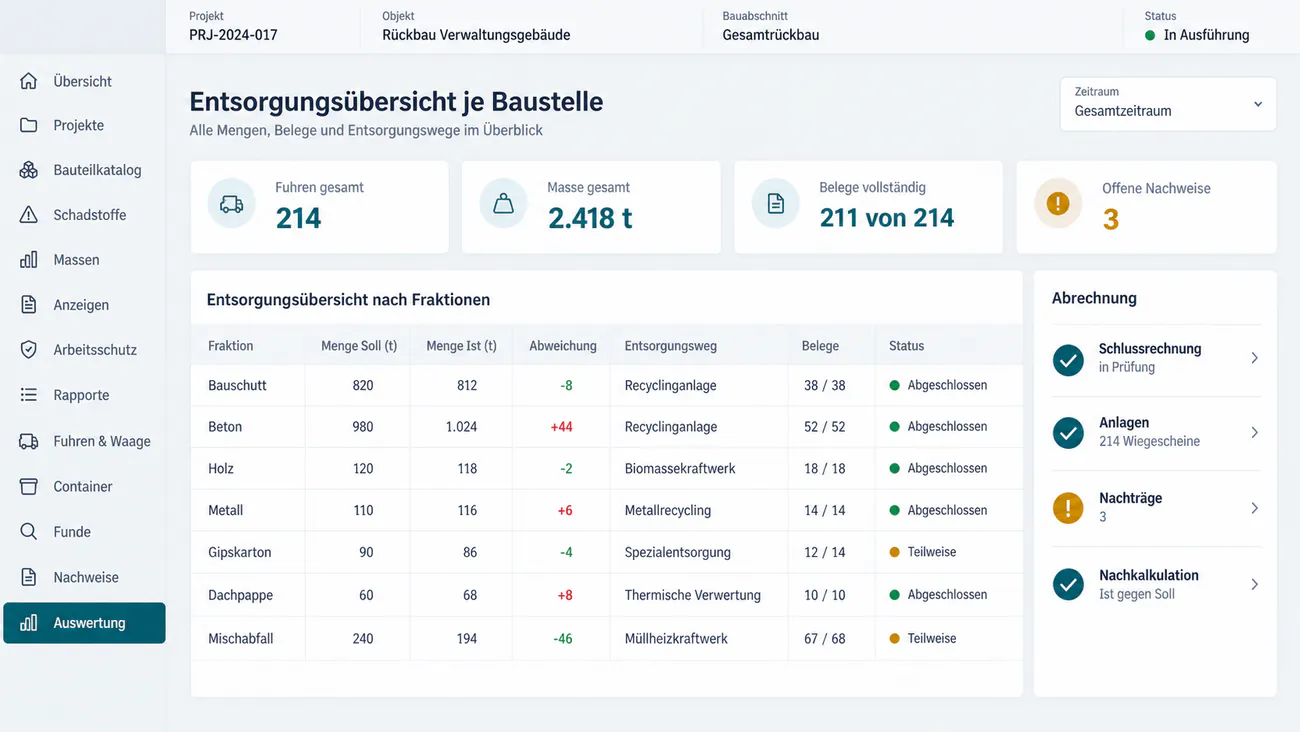Click the truck icon beside Fuhren & Waage

coord(29,441)
